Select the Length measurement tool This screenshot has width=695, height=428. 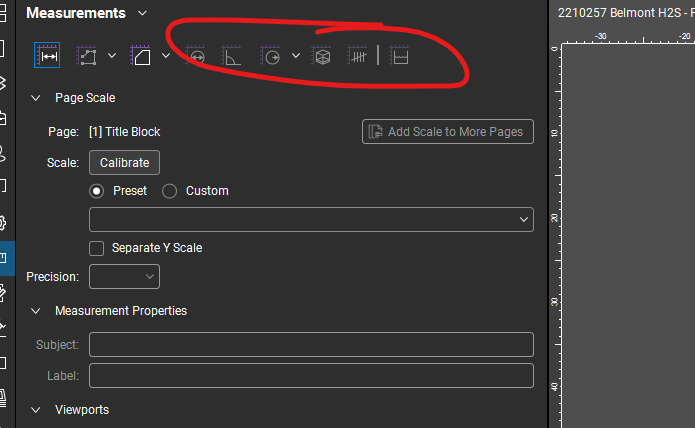[x=47, y=55]
